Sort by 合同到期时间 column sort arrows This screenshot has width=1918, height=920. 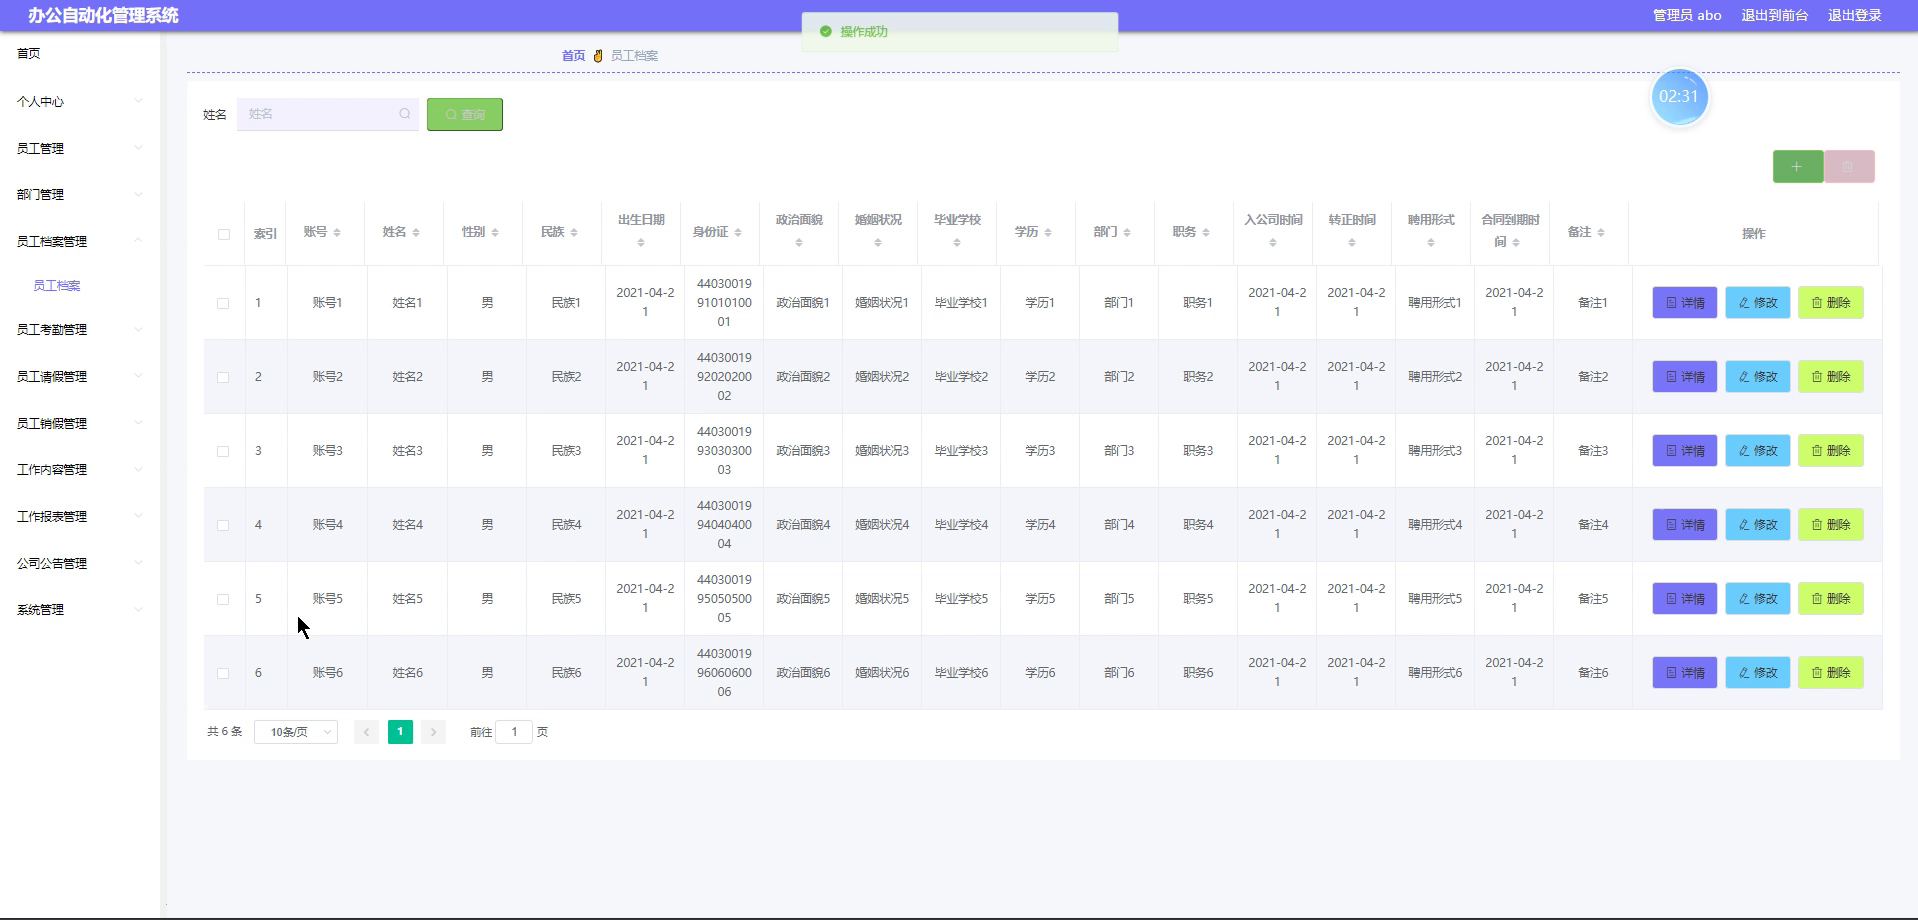(1516, 243)
